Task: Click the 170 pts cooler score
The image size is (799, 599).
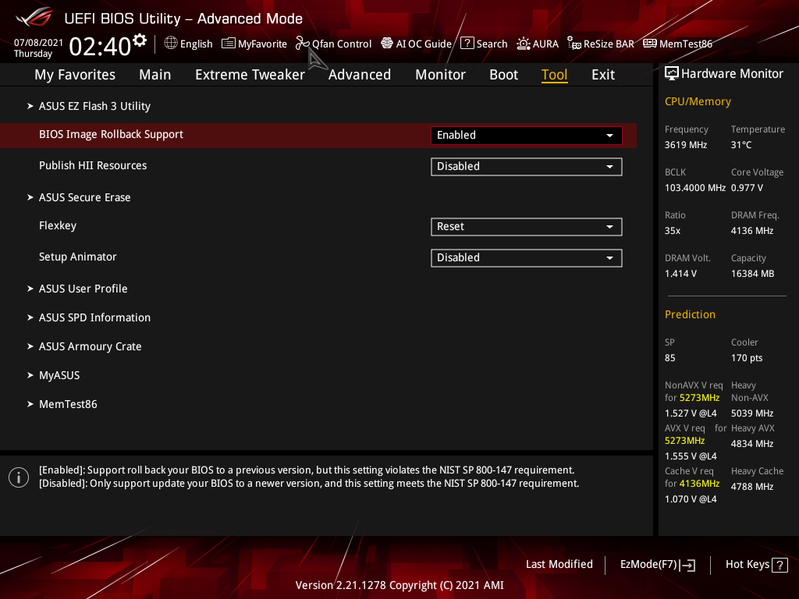Action: [x=747, y=358]
